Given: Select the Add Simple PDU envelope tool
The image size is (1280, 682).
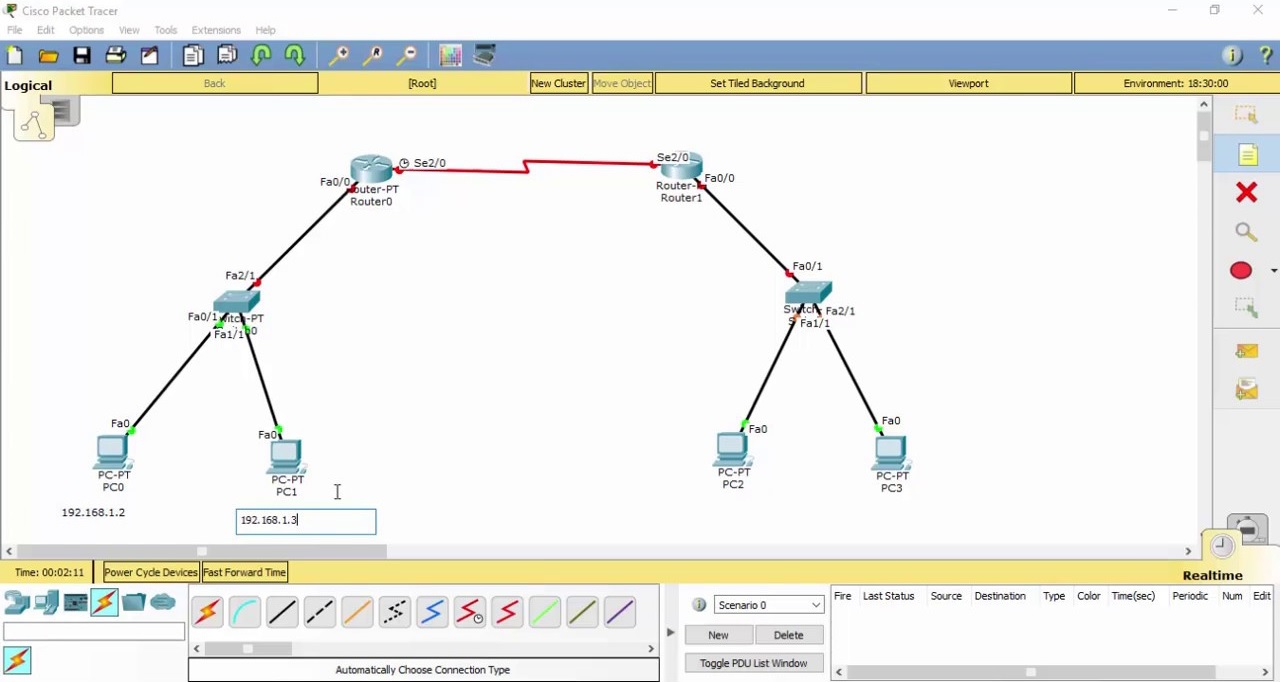Looking at the screenshot, I should pos(1245,351).
